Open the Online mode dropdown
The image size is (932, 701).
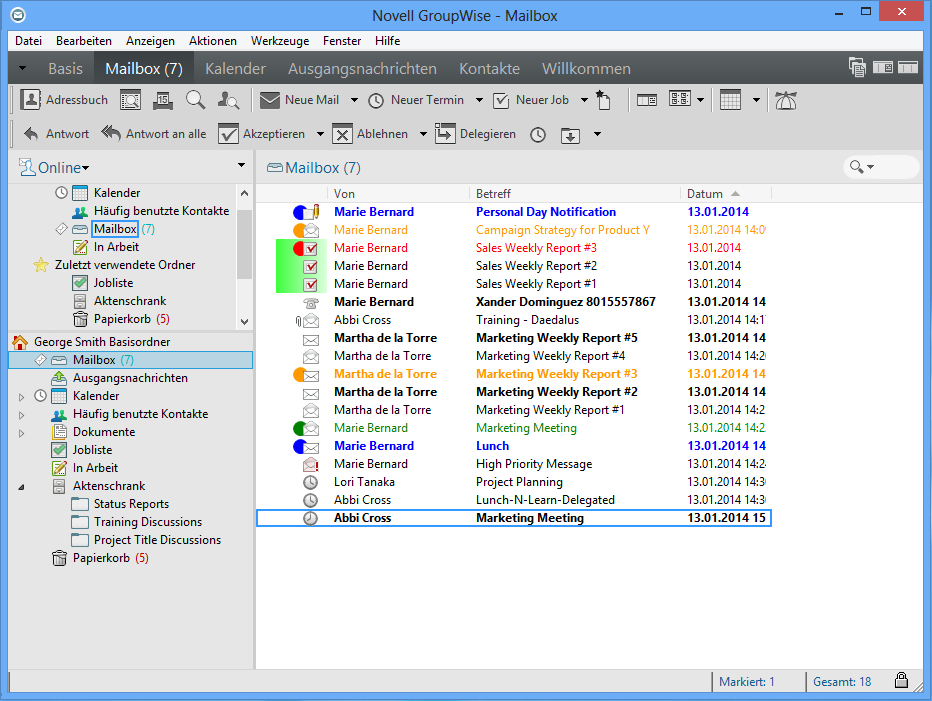[x=63, y=168]
